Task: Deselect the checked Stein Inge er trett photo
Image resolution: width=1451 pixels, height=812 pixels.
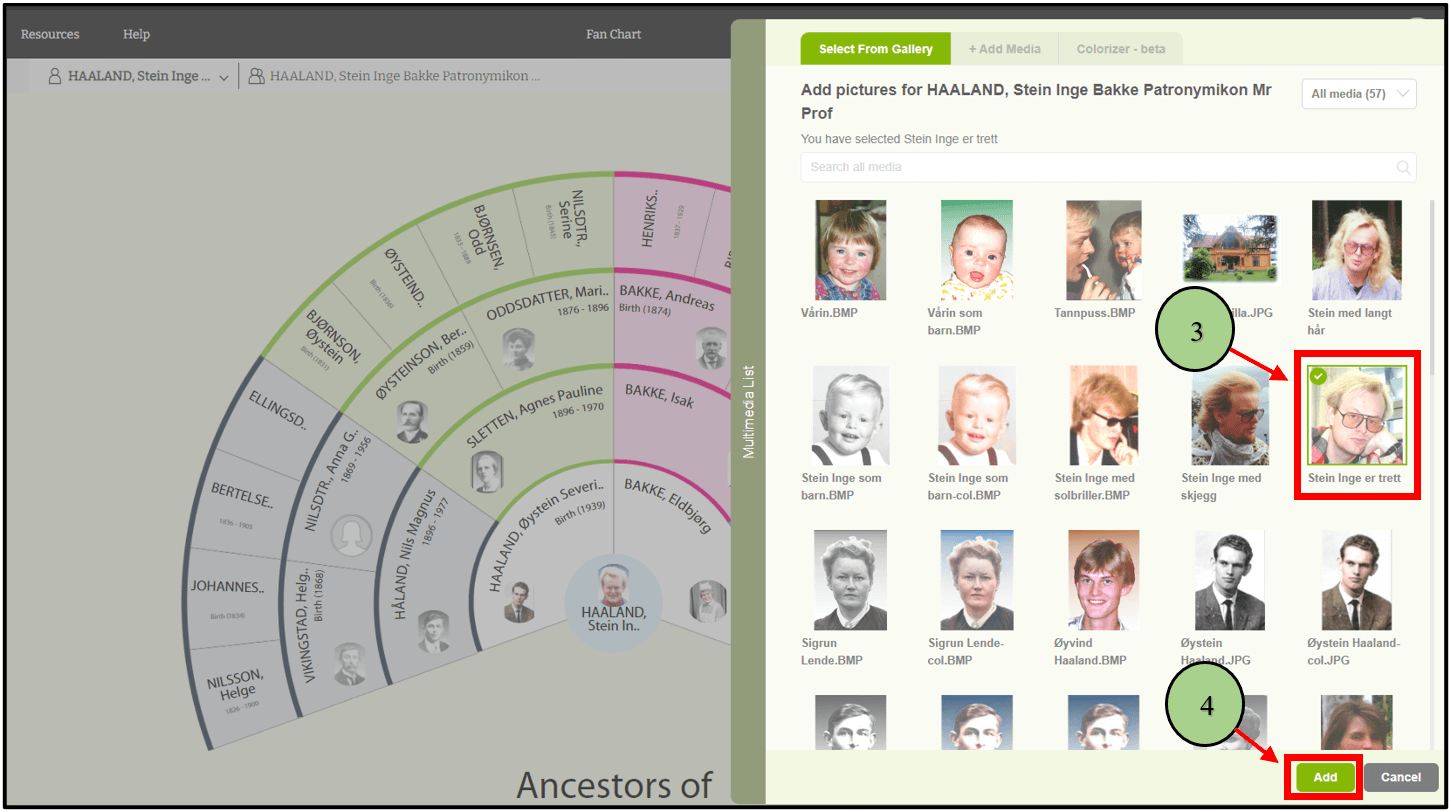Action: tap(1355, 415)
